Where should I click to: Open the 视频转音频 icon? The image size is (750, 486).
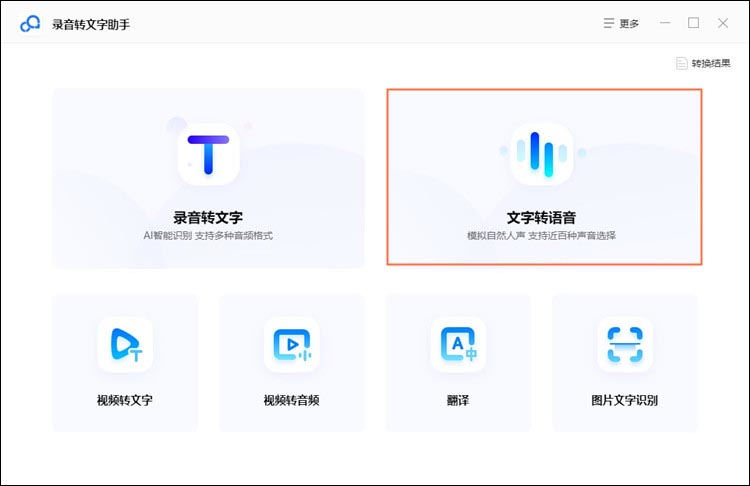pos(292,344)
